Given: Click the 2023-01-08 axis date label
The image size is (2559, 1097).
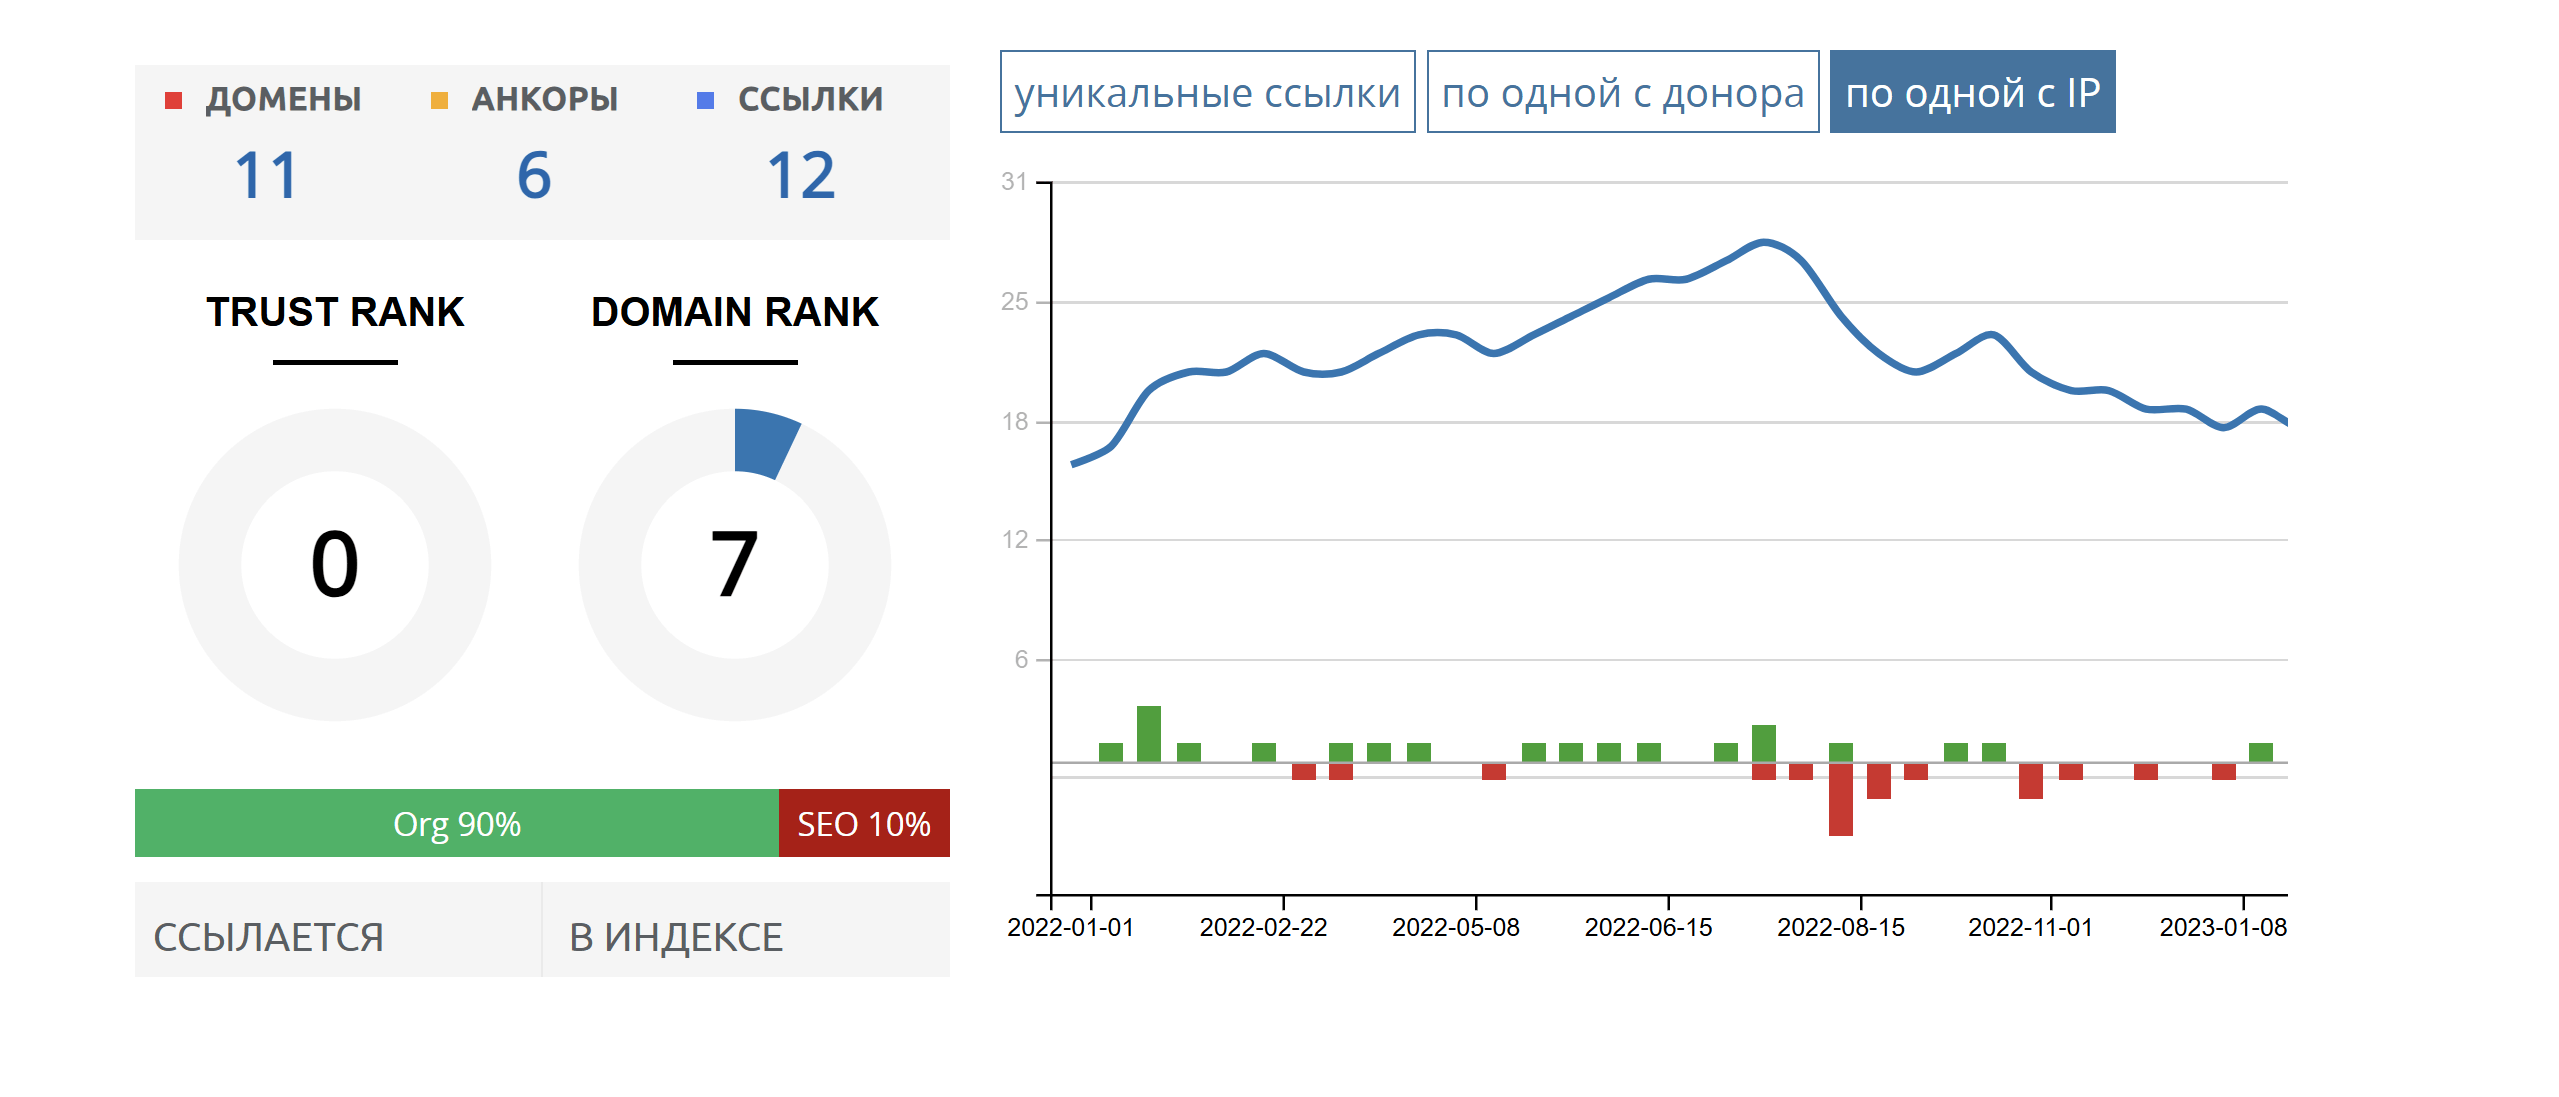Looking at the screenshot, I should click(x=2222, y=927).
